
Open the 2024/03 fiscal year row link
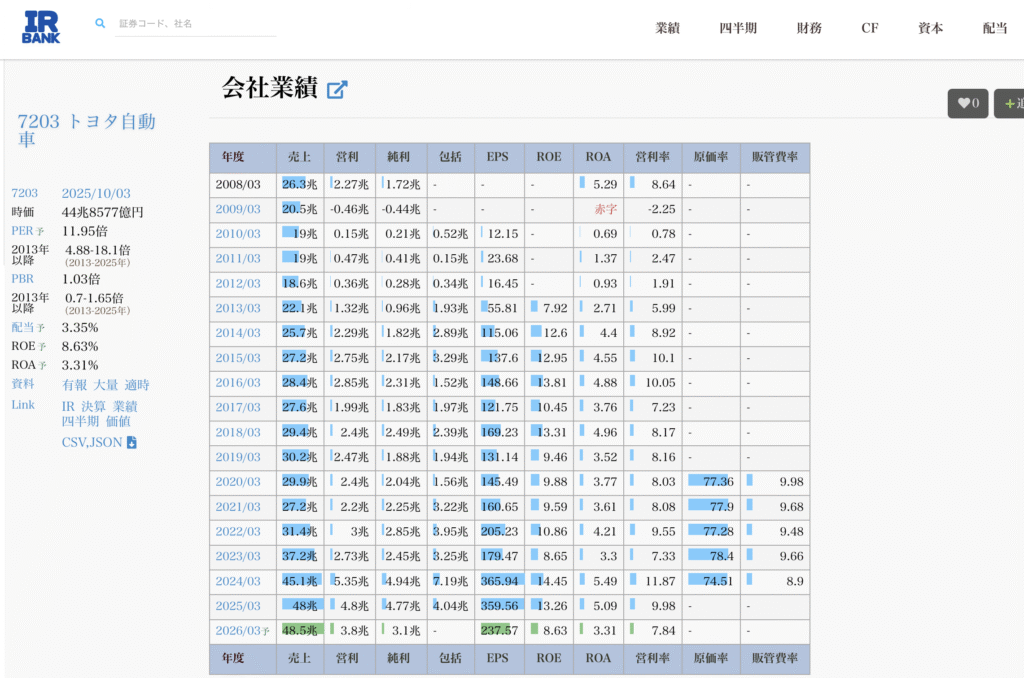point(238,581)
